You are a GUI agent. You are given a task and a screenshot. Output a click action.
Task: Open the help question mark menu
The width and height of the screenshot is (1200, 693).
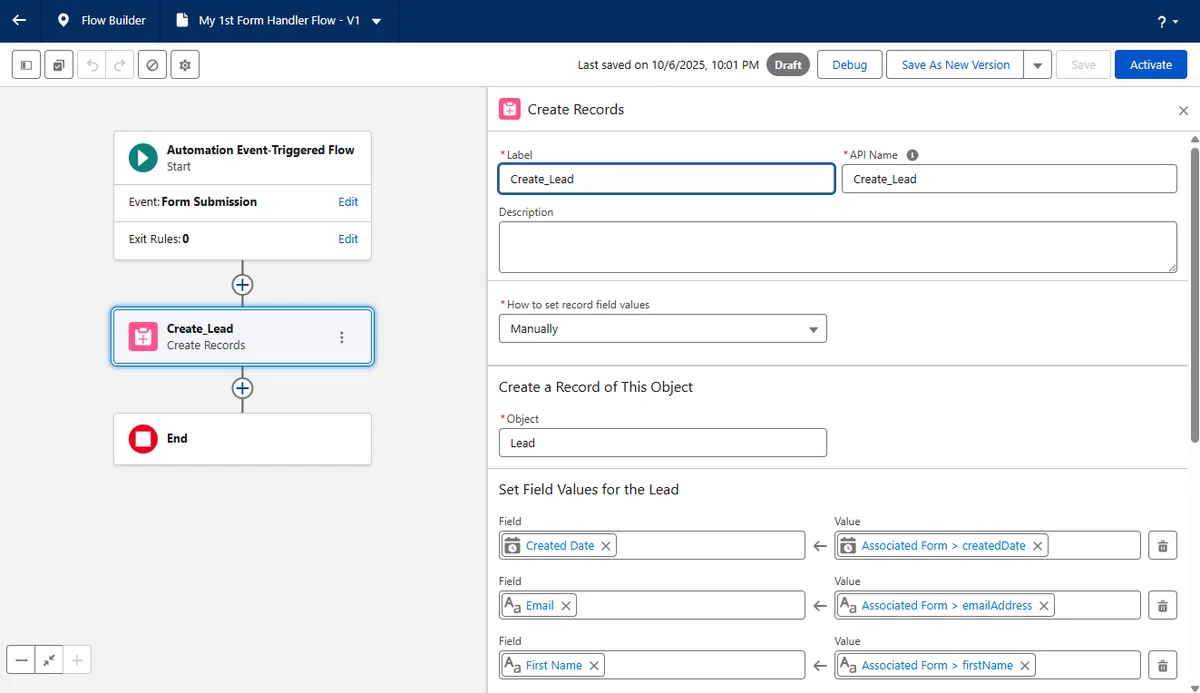(1167, 21)
